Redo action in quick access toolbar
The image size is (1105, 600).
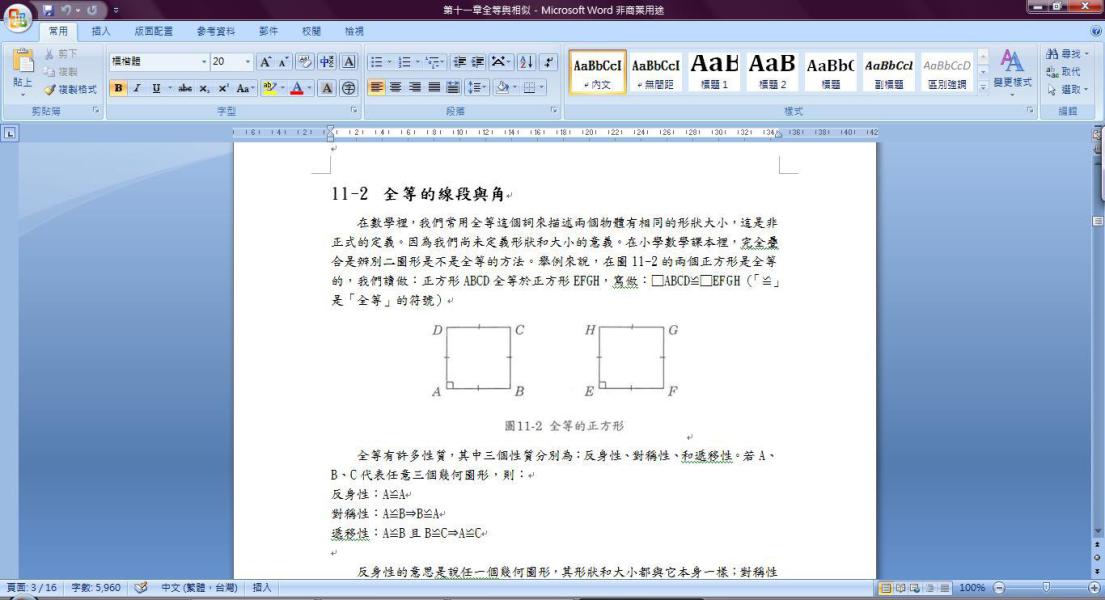pos(92,11)
